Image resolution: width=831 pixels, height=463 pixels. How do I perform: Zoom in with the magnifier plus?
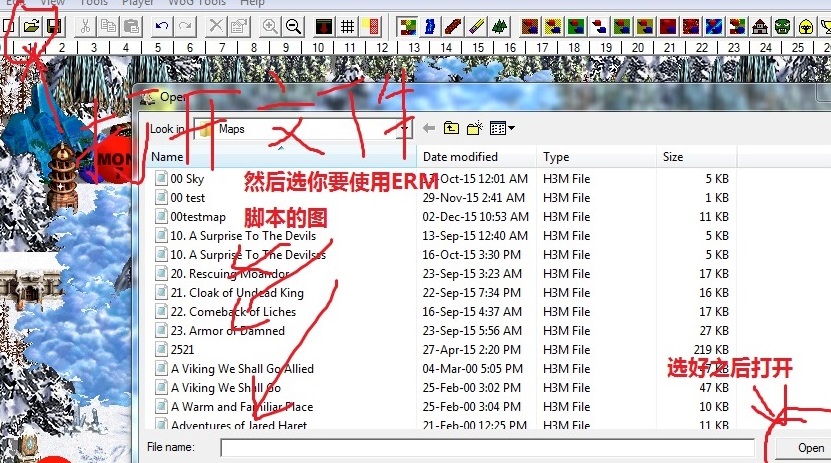pos(270,26)
